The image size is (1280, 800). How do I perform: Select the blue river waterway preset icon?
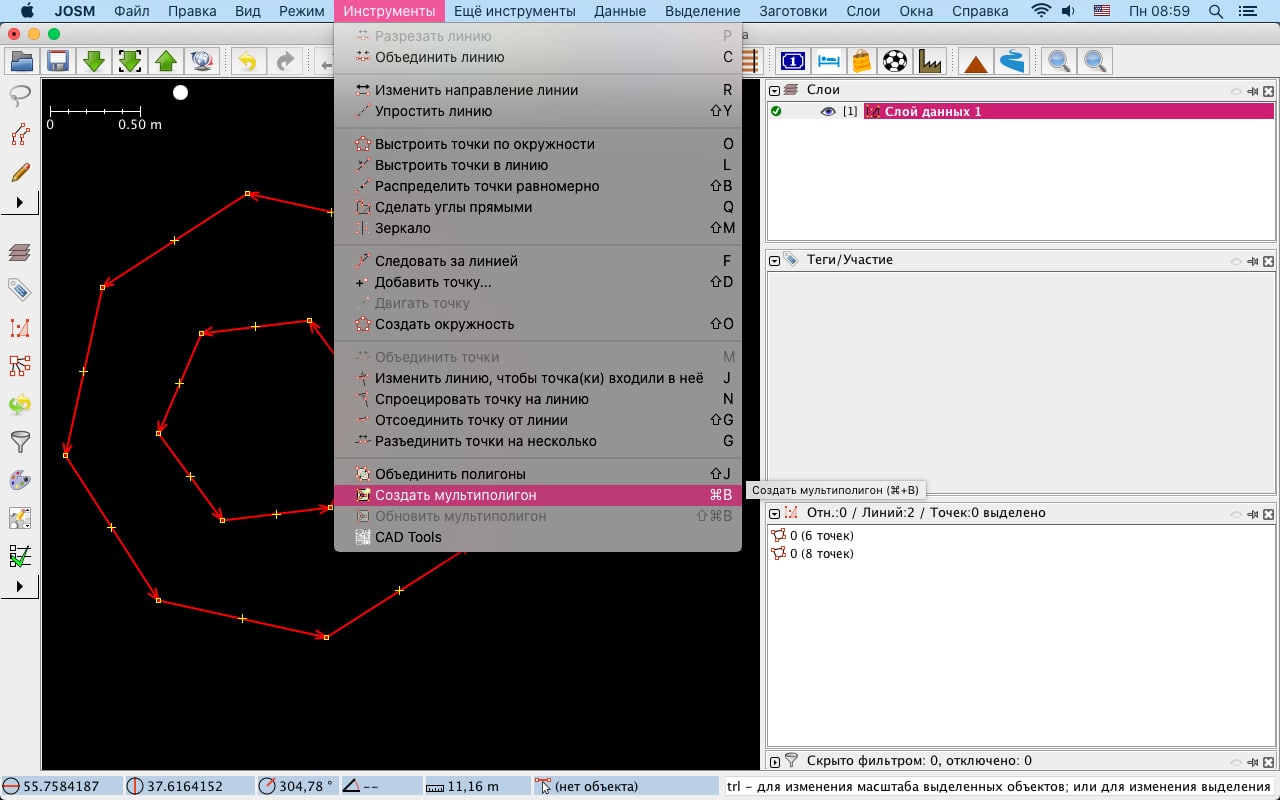coord(1012,61)
